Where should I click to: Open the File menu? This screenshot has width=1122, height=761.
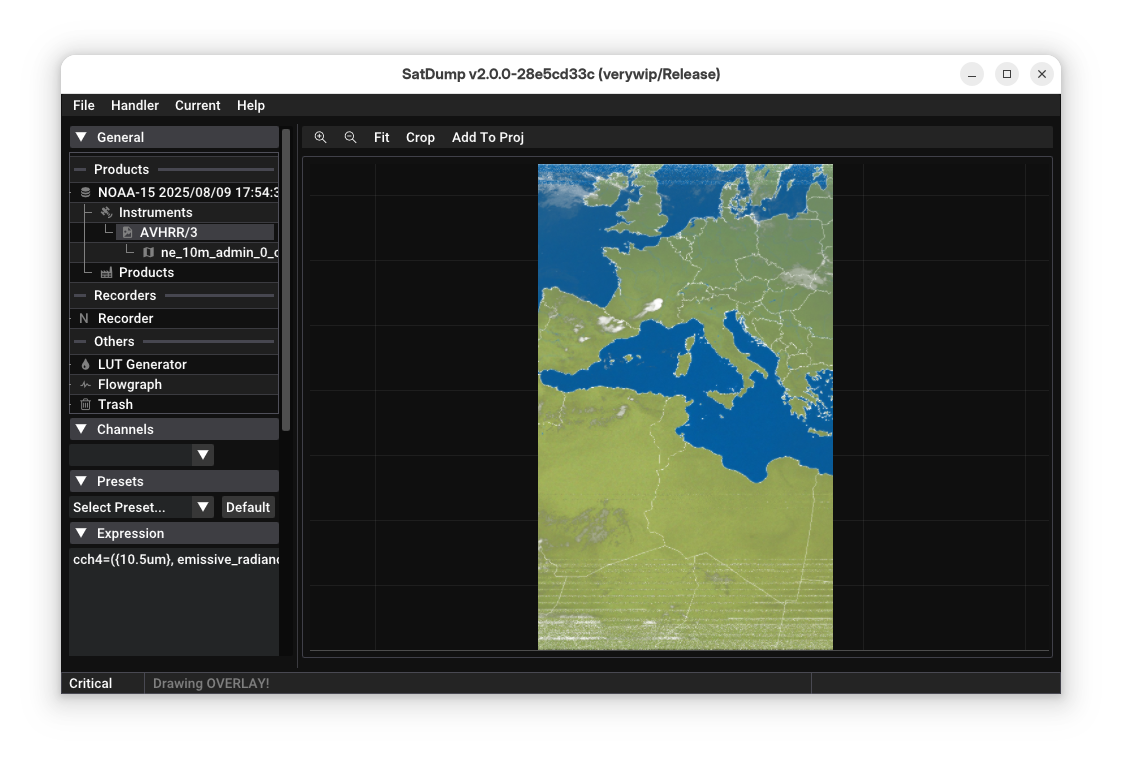(84, 105)
